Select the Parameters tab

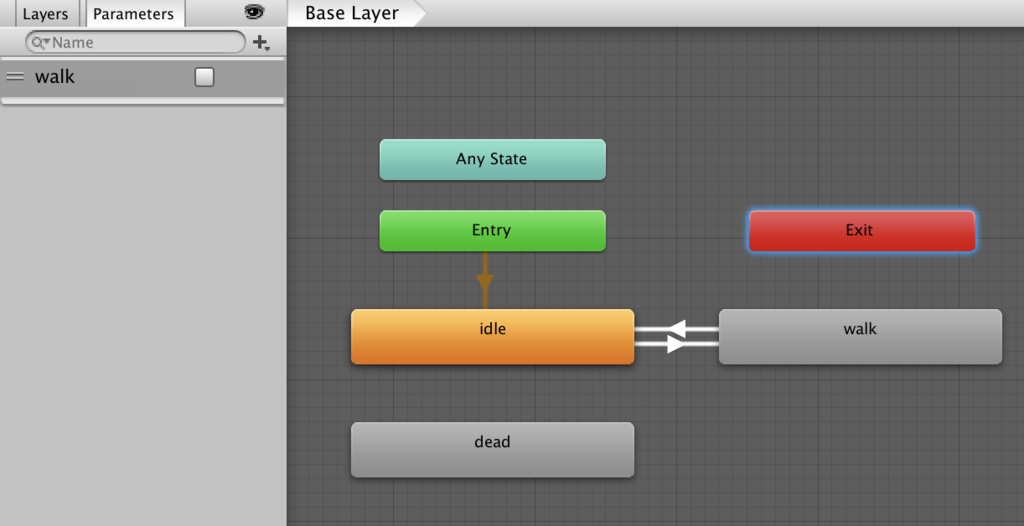135,14
